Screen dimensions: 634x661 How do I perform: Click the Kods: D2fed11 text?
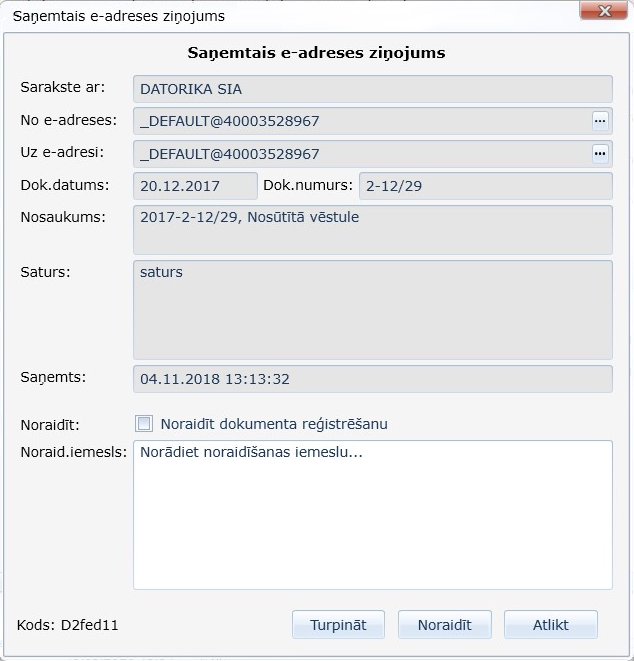(68, 626)
